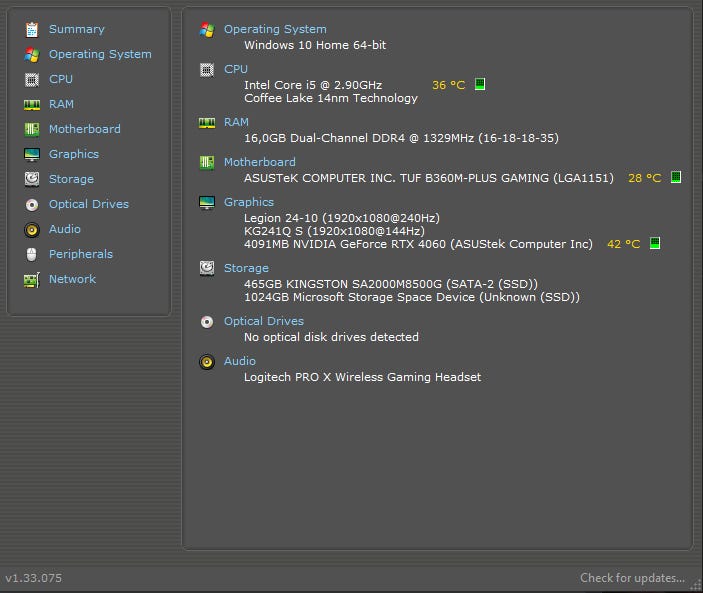
Task: Click the Peripherals mouse icon in sidebar
Action: [31, 255]
